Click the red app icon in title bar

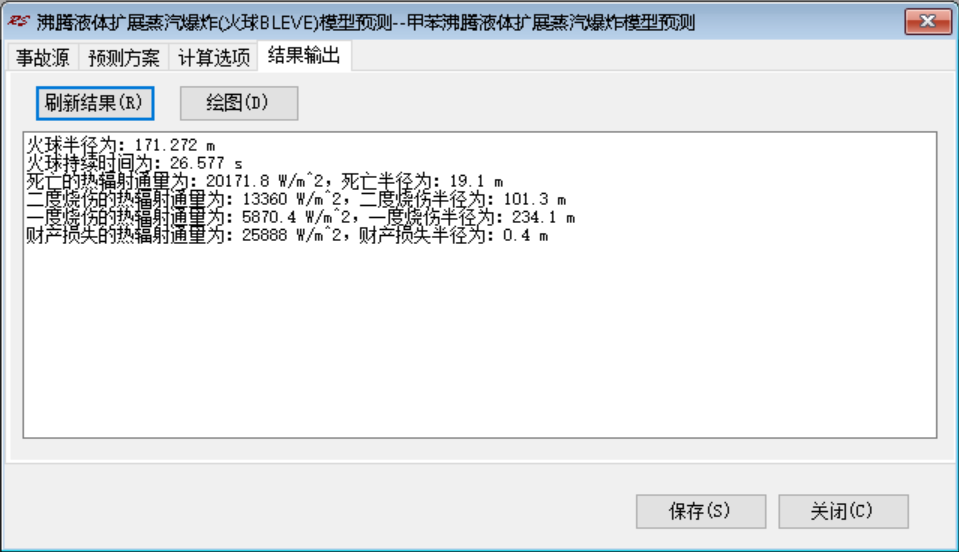(18, 22)
